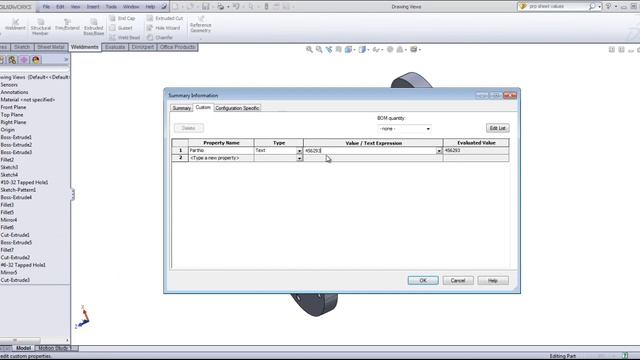Open the Hole Wizard
Screen dimensions: 640x360
tap(163, 28)
